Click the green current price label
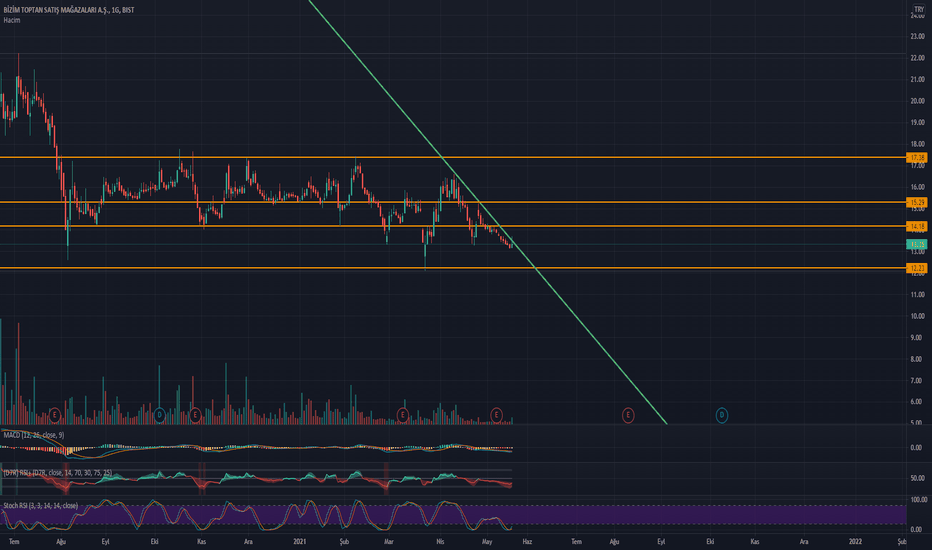 coord(917,244)
